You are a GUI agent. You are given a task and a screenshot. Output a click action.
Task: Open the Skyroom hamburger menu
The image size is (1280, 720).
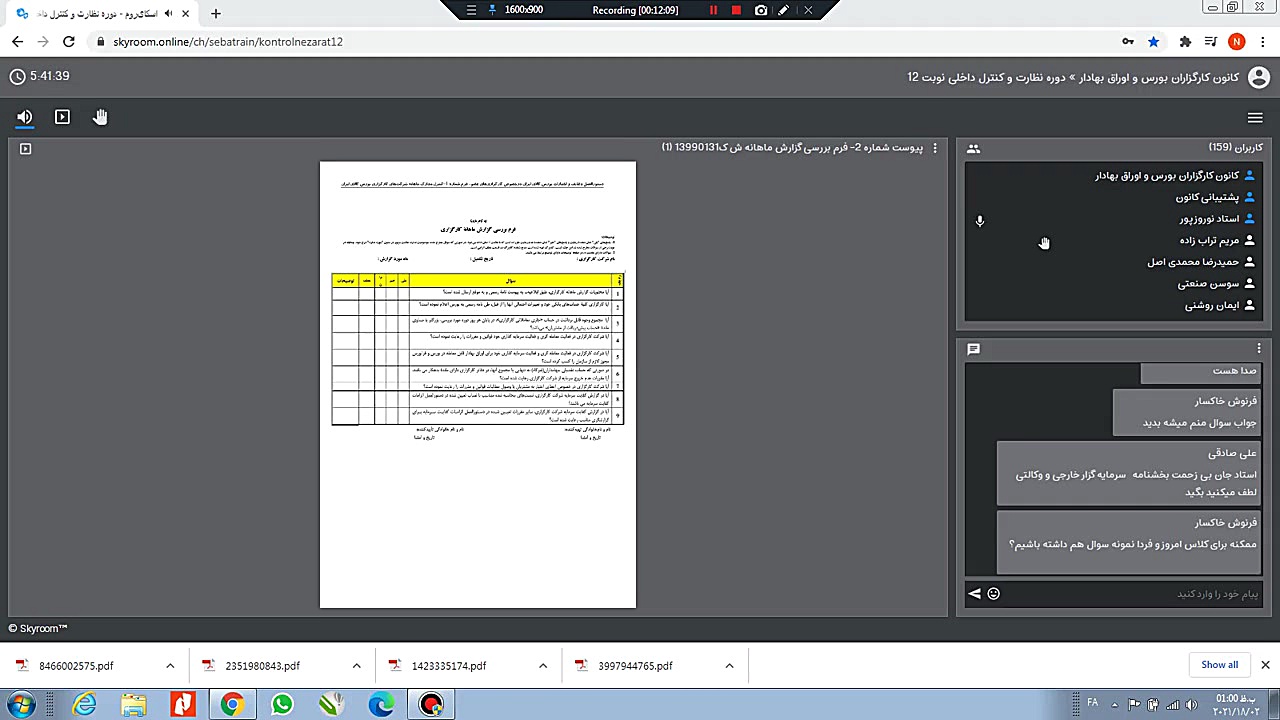point(1255,118)
